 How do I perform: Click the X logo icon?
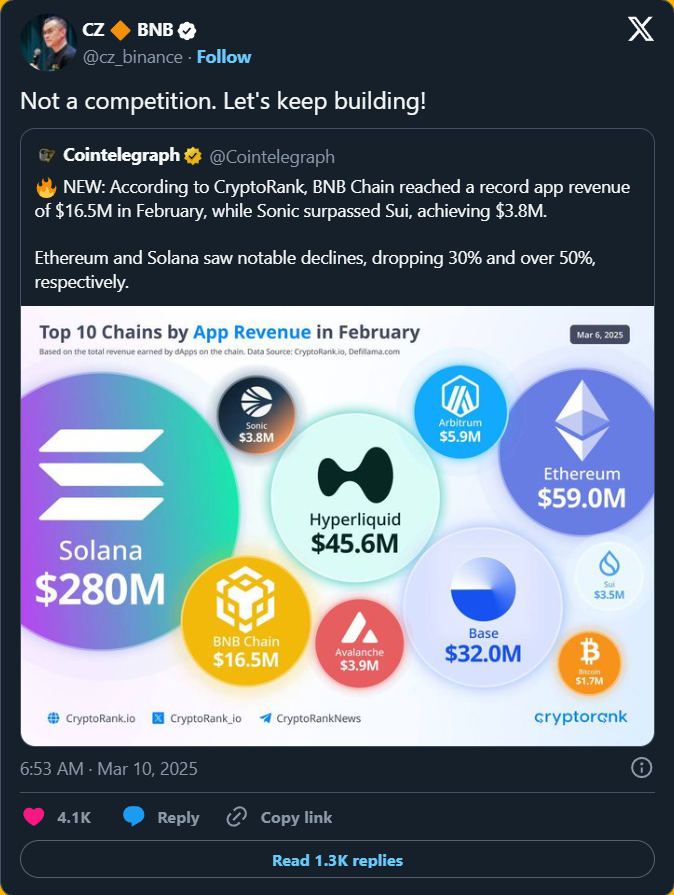640,30
